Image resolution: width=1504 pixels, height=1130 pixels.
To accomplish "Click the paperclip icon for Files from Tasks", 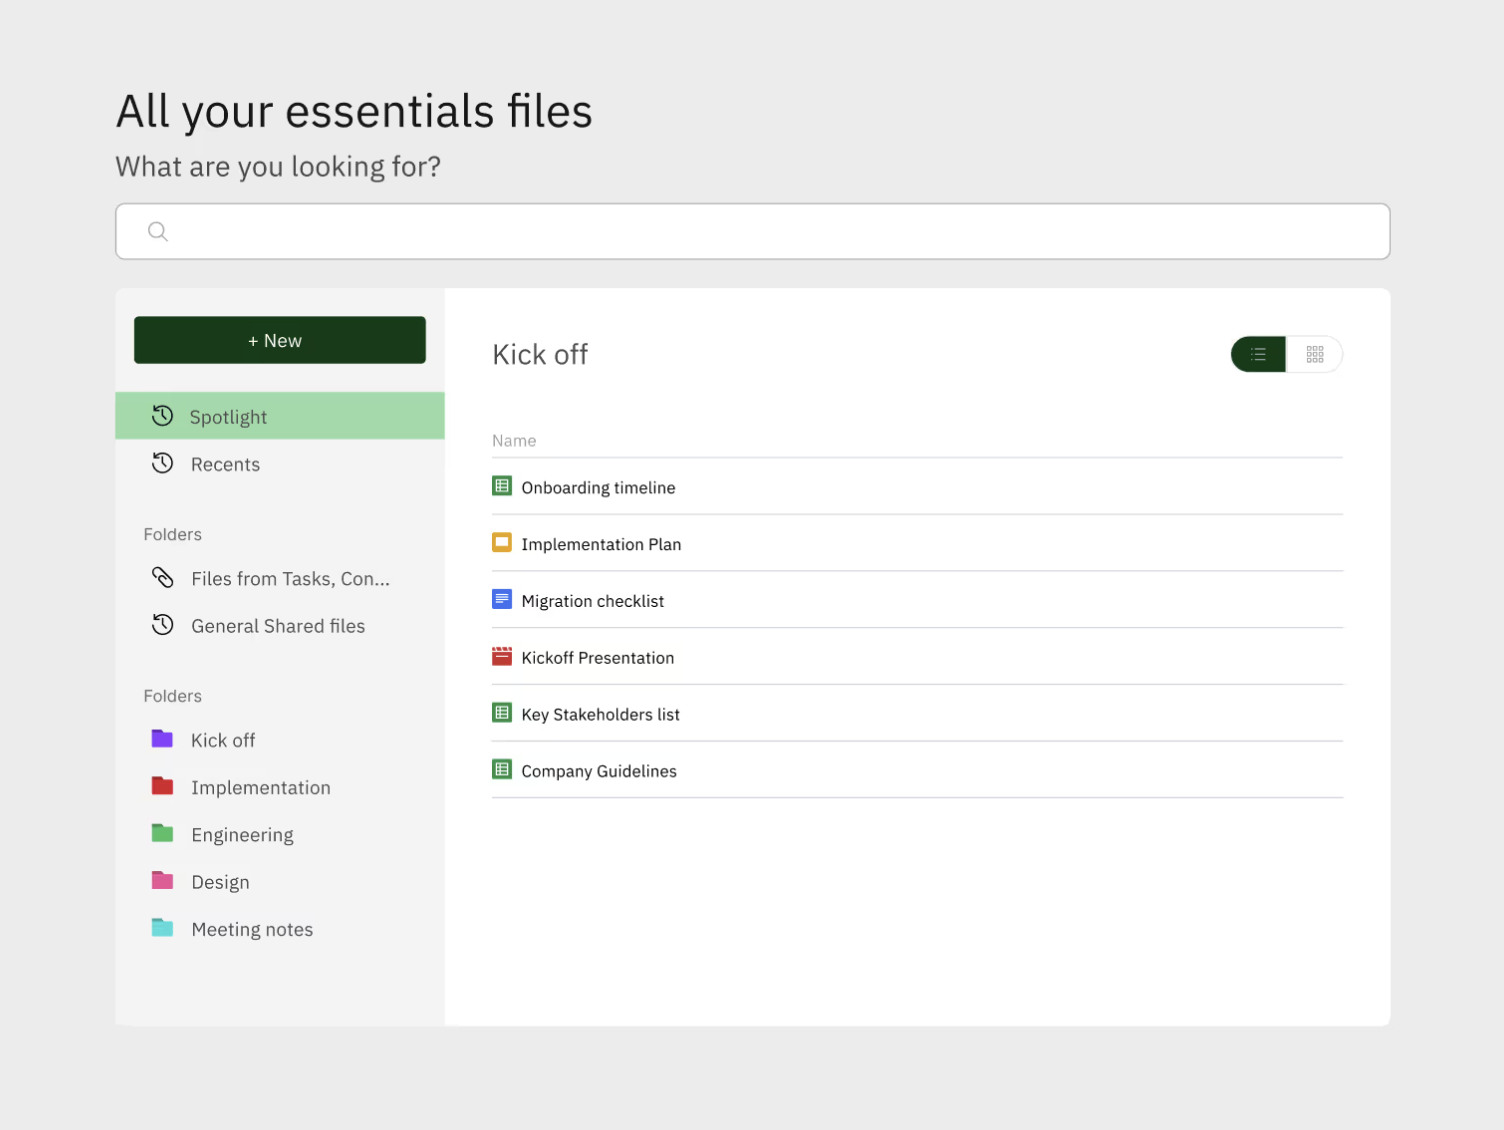I will [x=162, y=578].
